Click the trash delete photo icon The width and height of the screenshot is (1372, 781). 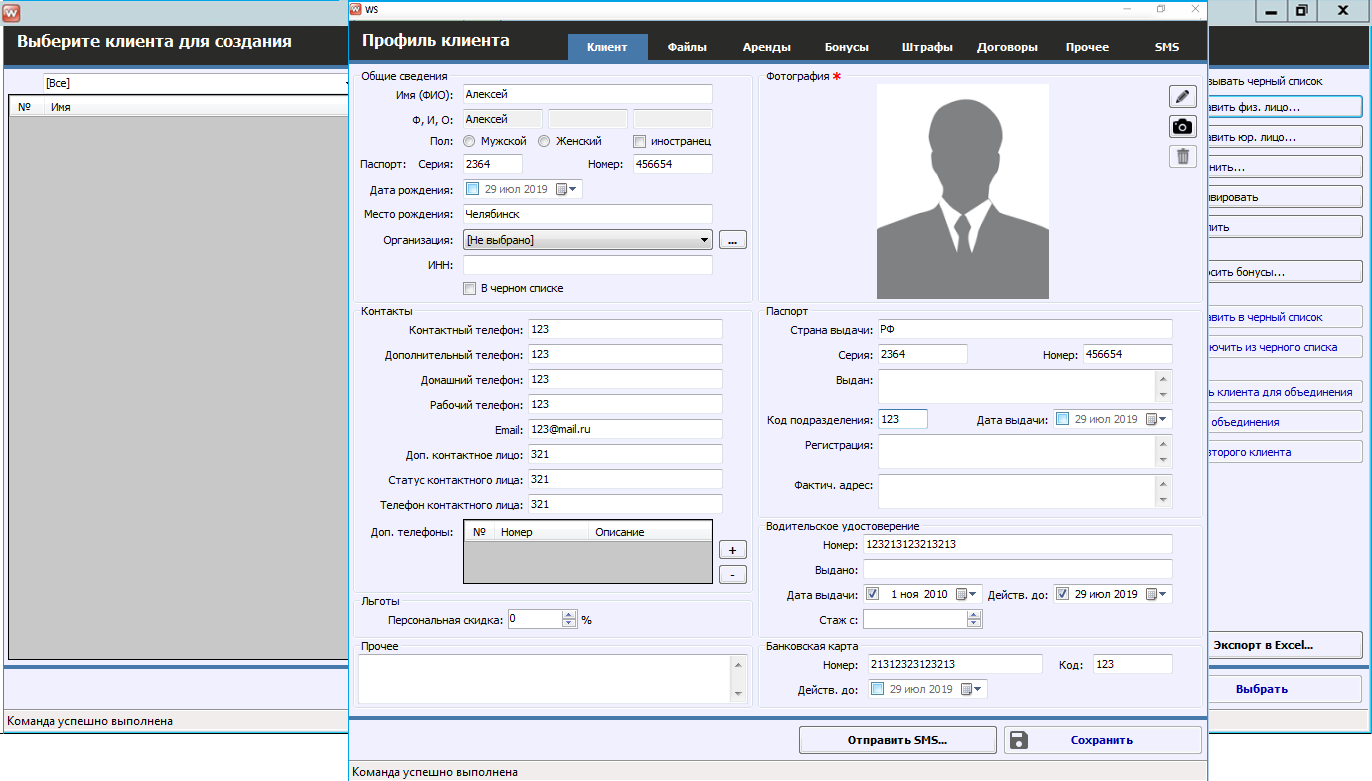1183,156
